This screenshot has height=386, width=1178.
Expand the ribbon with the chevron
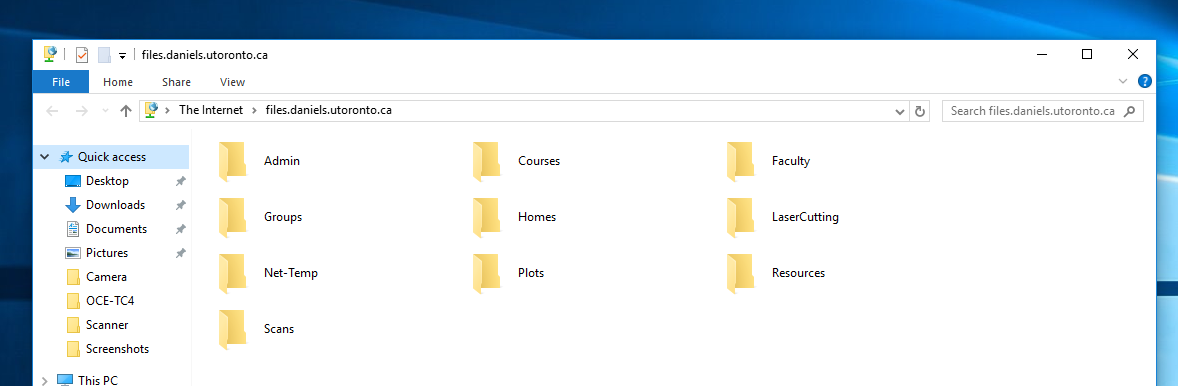pyautogui.click(x=1123, y=81)
